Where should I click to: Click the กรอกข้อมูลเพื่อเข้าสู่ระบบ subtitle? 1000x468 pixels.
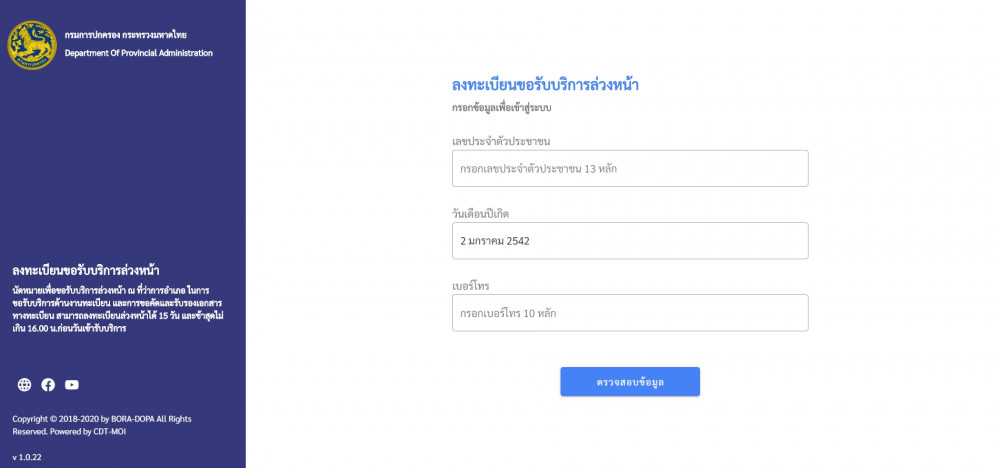tap(501, 108)
